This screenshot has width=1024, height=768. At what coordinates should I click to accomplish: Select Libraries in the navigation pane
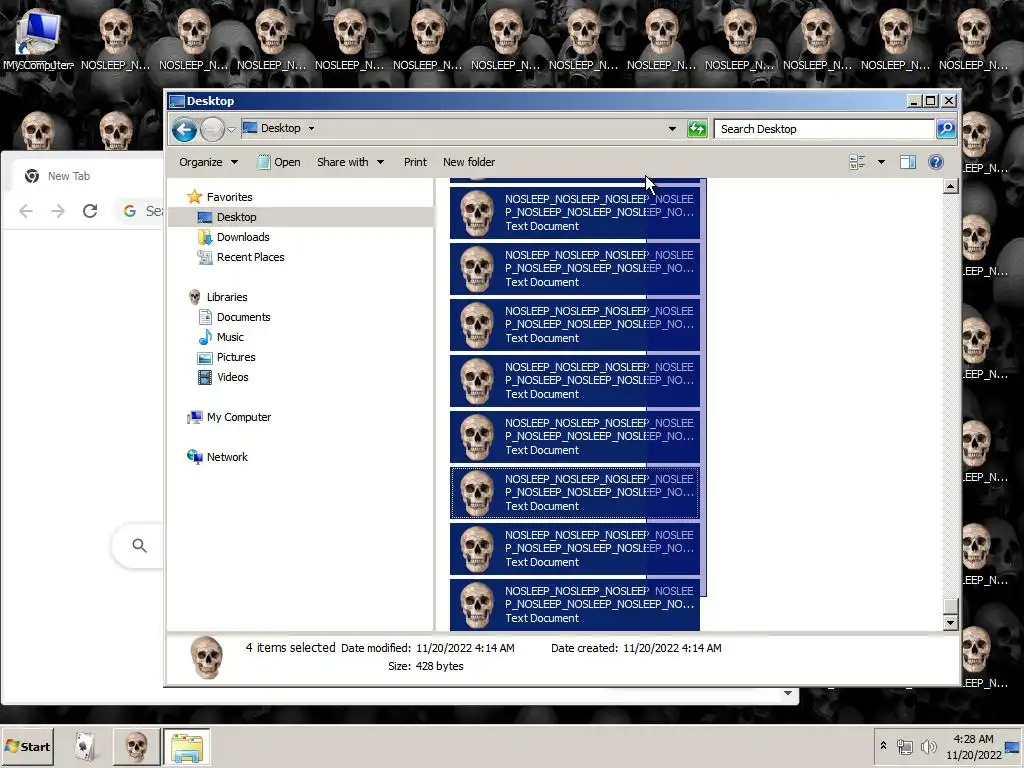pos(227,297)
